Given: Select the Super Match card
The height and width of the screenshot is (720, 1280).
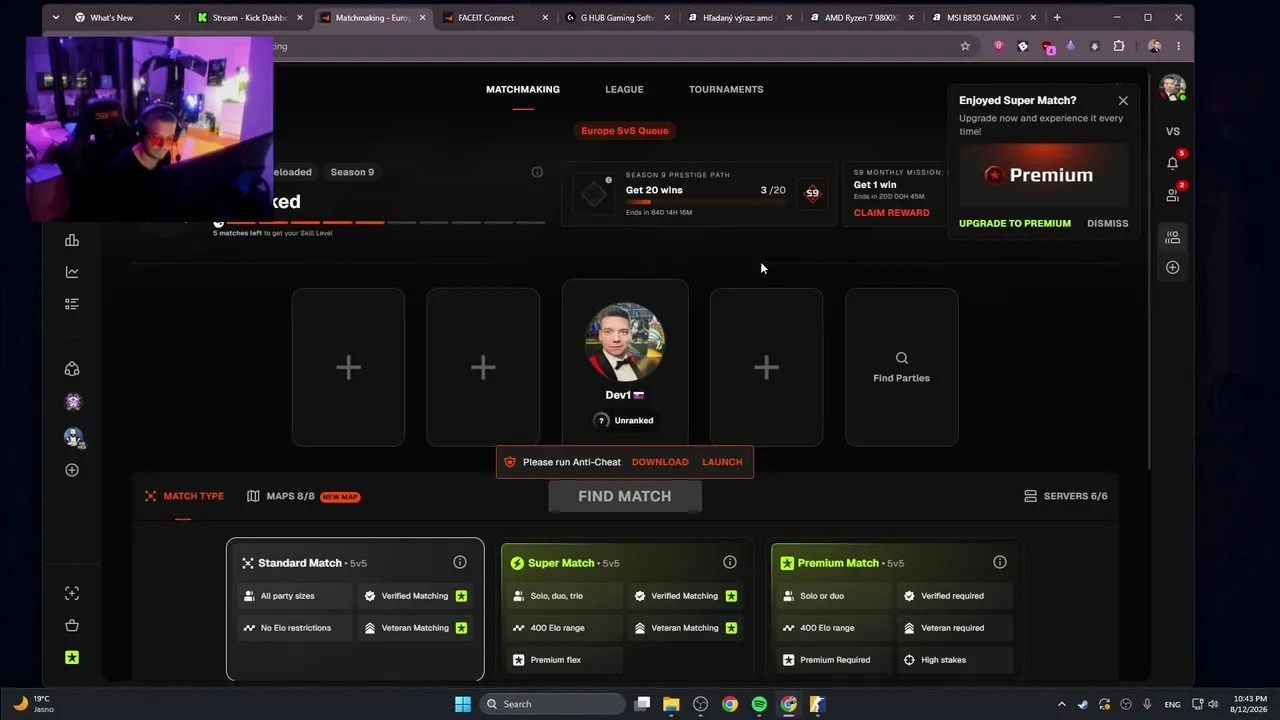Looking at the screenshot, I should (x=625, y=609).
